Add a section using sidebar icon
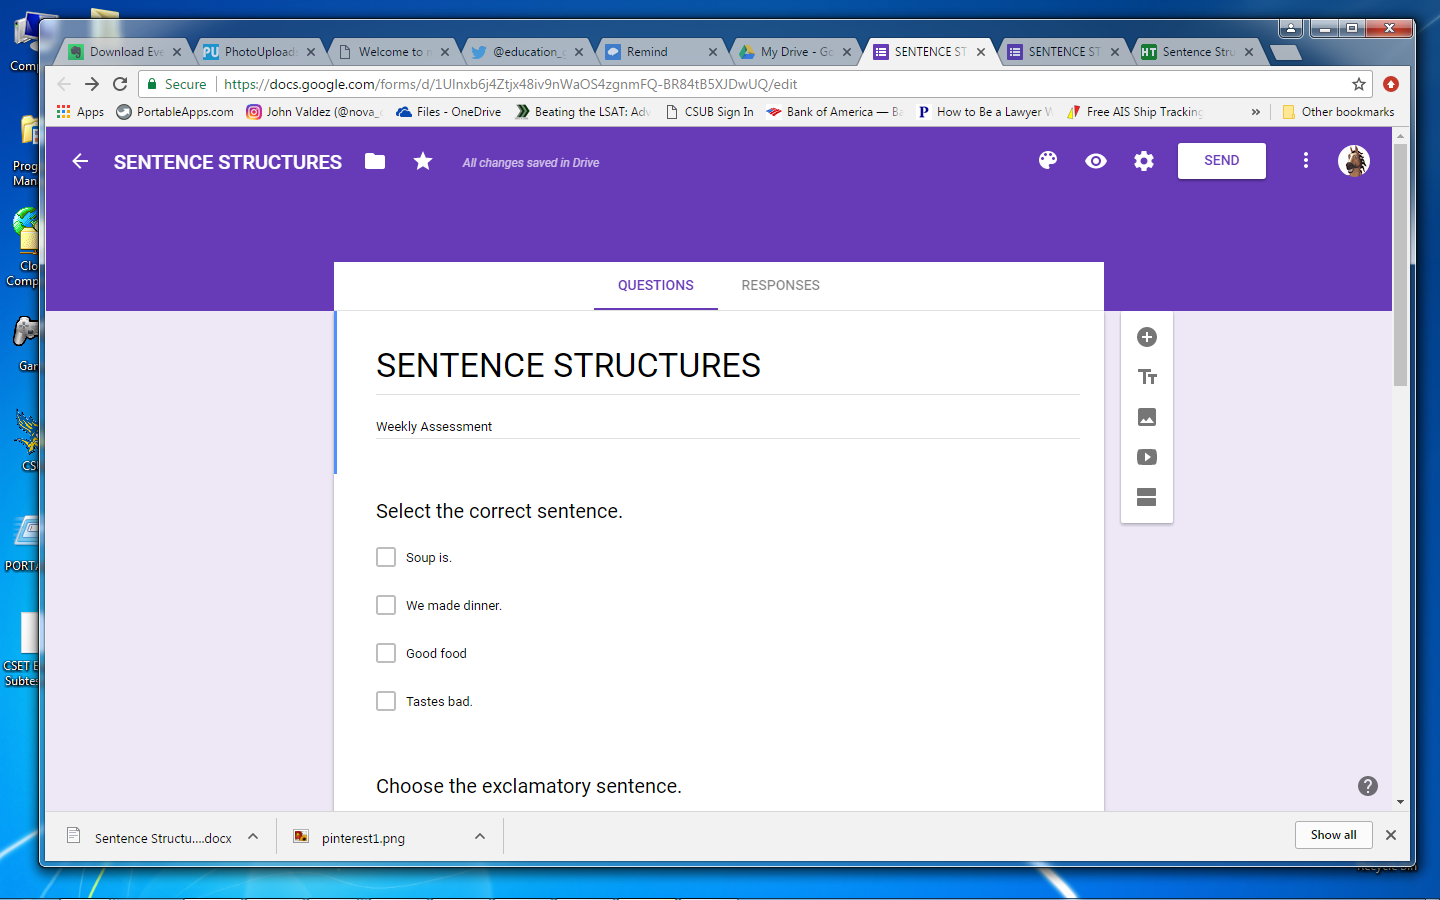Viewport: 1440px width, 900px height. tap(1147, 497)
